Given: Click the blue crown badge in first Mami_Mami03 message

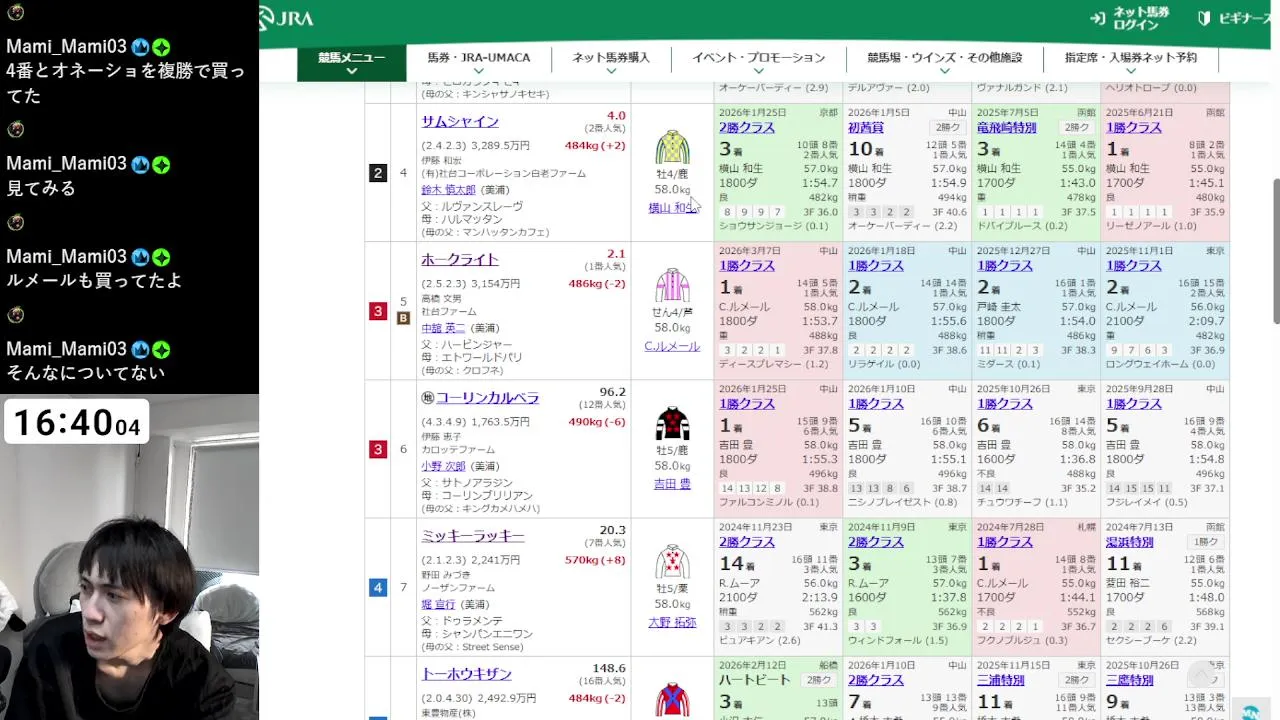Looking at the screenshot, I should 140,47.
